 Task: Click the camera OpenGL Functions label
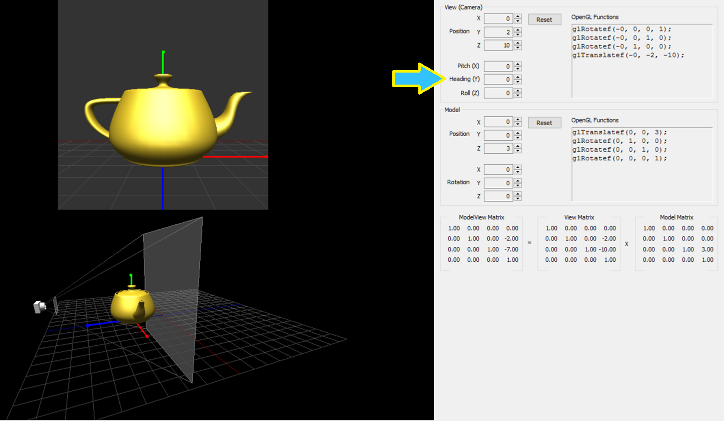tap(595, 17)
